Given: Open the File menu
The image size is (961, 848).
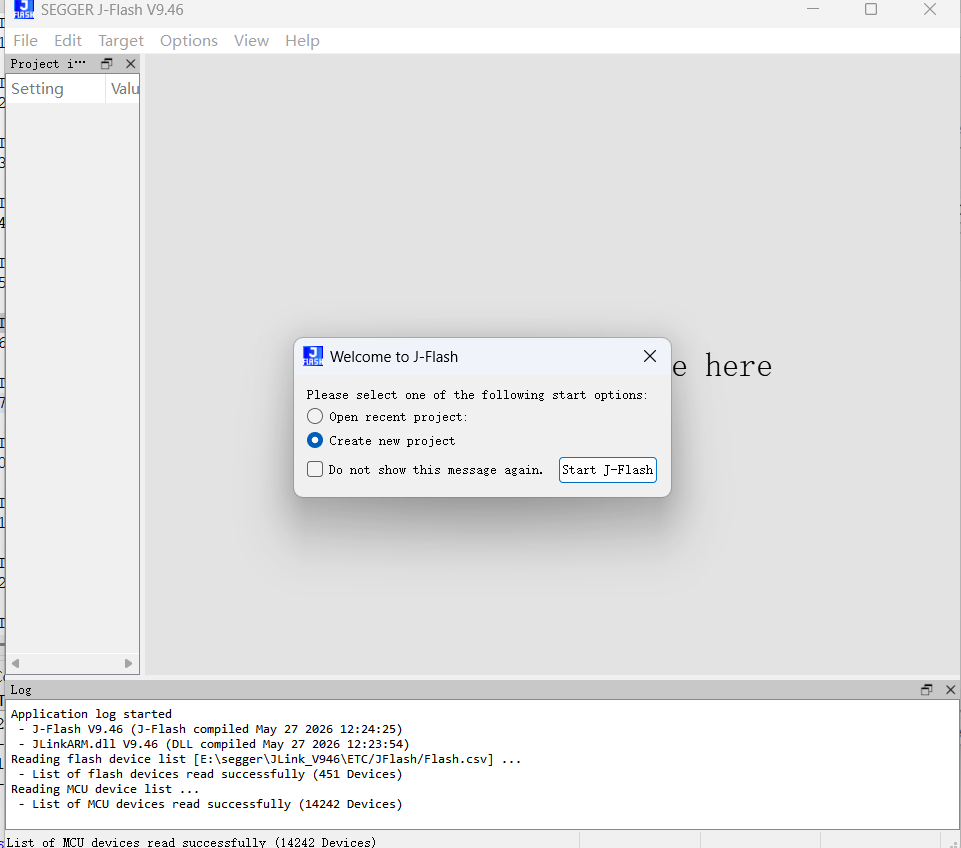Looking at the screenshot, I should [x=25, y=40].
